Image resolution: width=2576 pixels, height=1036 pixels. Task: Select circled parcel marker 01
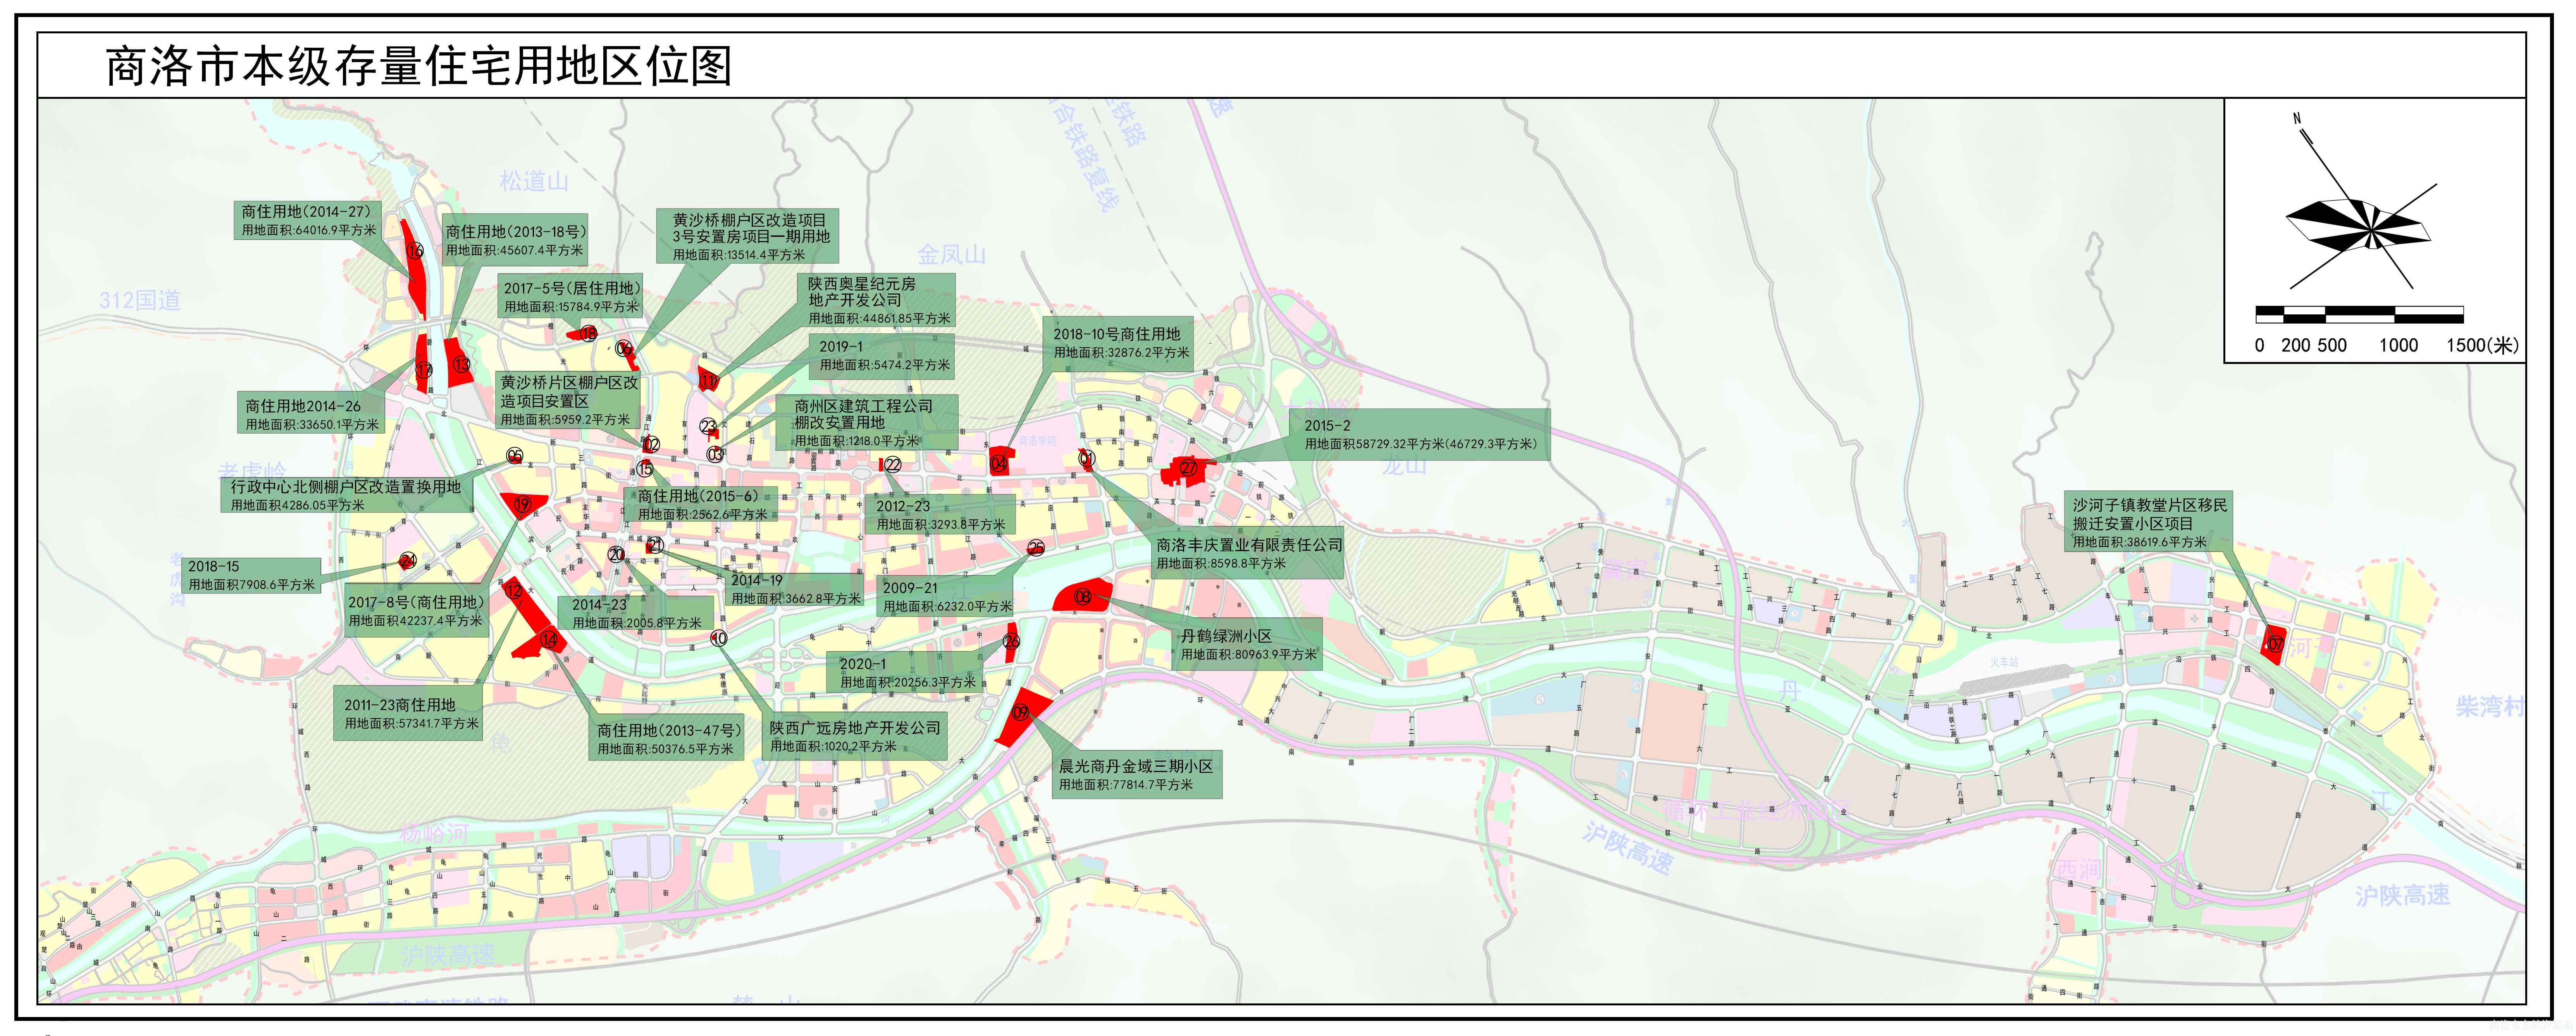1087,458
